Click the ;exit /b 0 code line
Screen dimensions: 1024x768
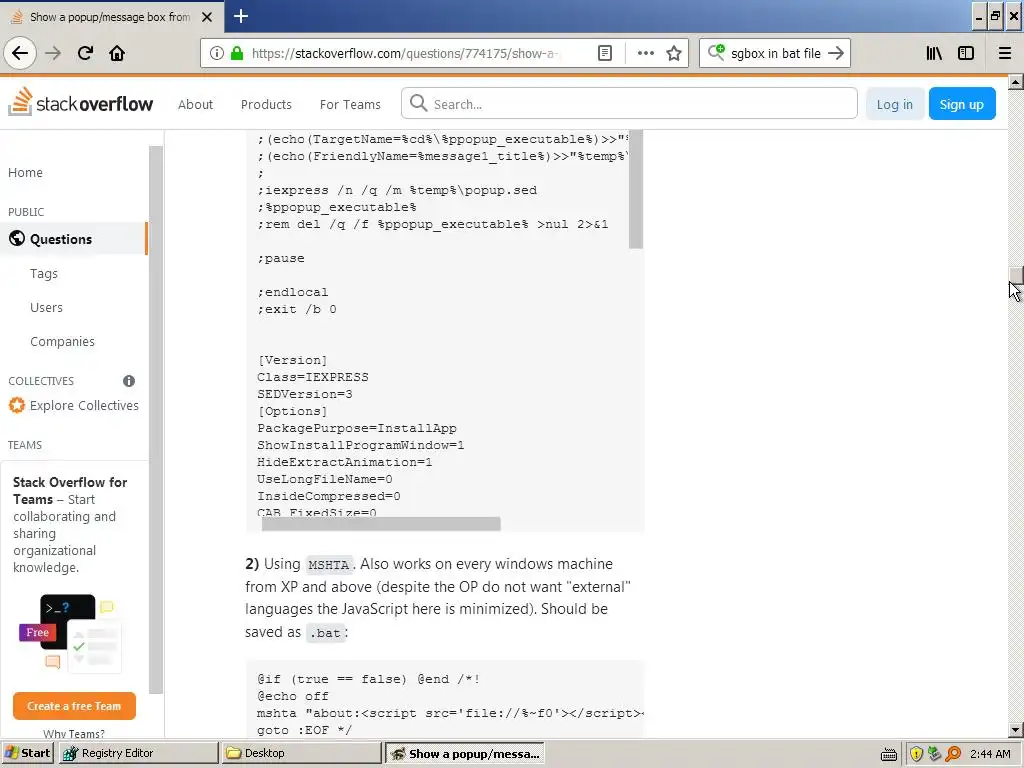(296, 309)
